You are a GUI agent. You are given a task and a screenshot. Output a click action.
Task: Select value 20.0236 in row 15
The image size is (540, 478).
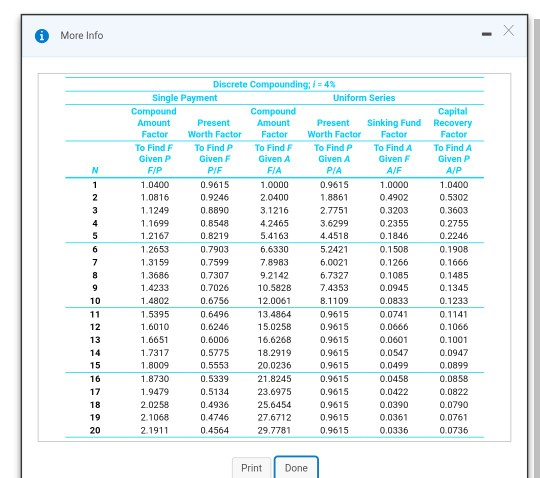tap(274, 365)
